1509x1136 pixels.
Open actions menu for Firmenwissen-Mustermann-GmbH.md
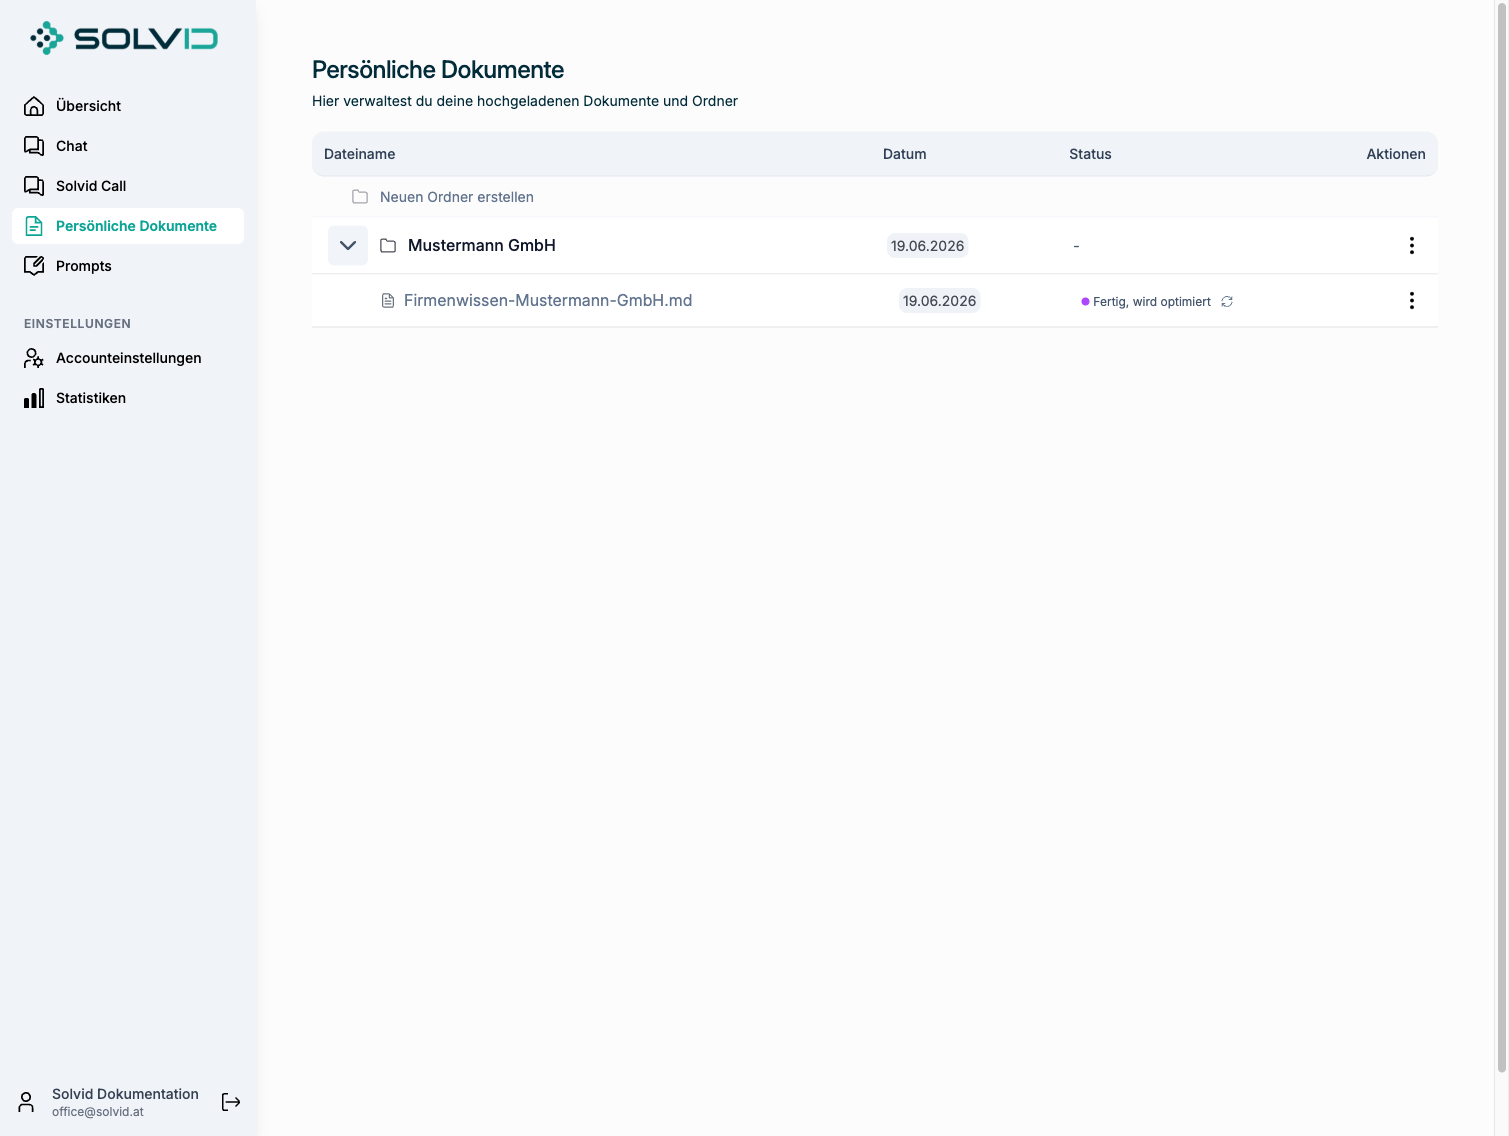1412,300
